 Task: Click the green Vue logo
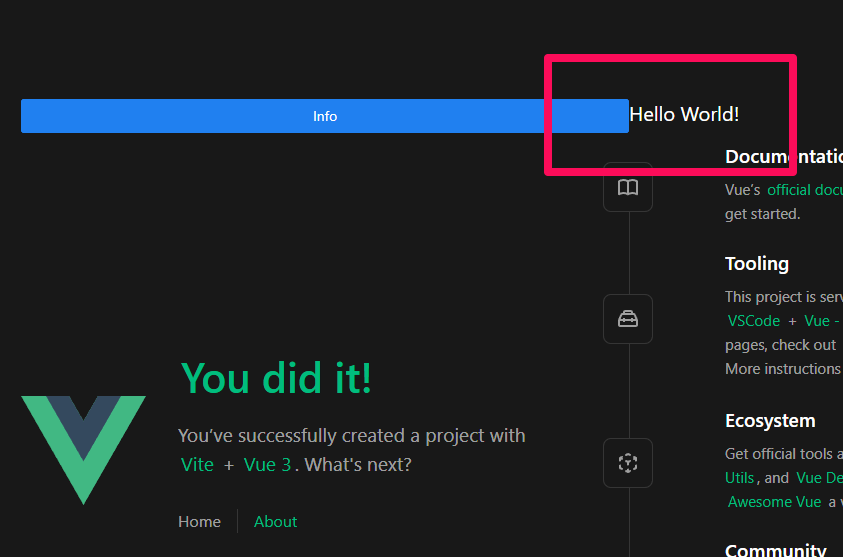(83, 448)
